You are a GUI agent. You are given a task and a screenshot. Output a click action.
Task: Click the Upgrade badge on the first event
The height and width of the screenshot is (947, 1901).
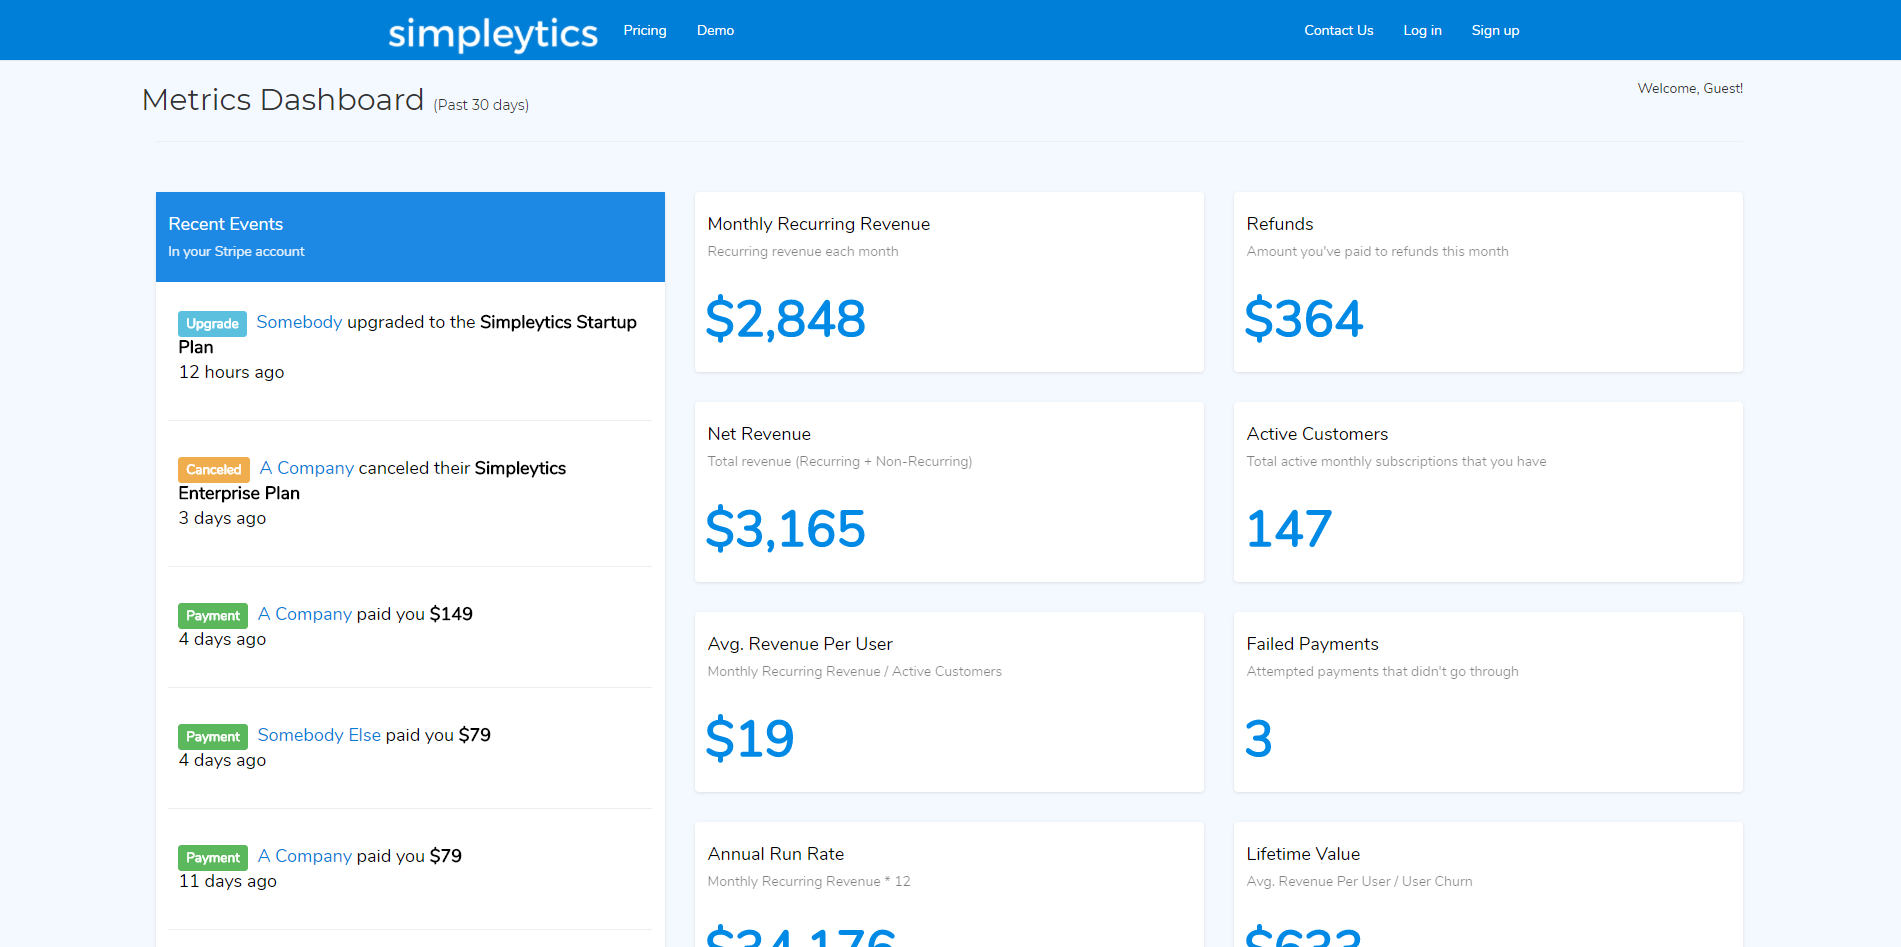tap(212, 323)
